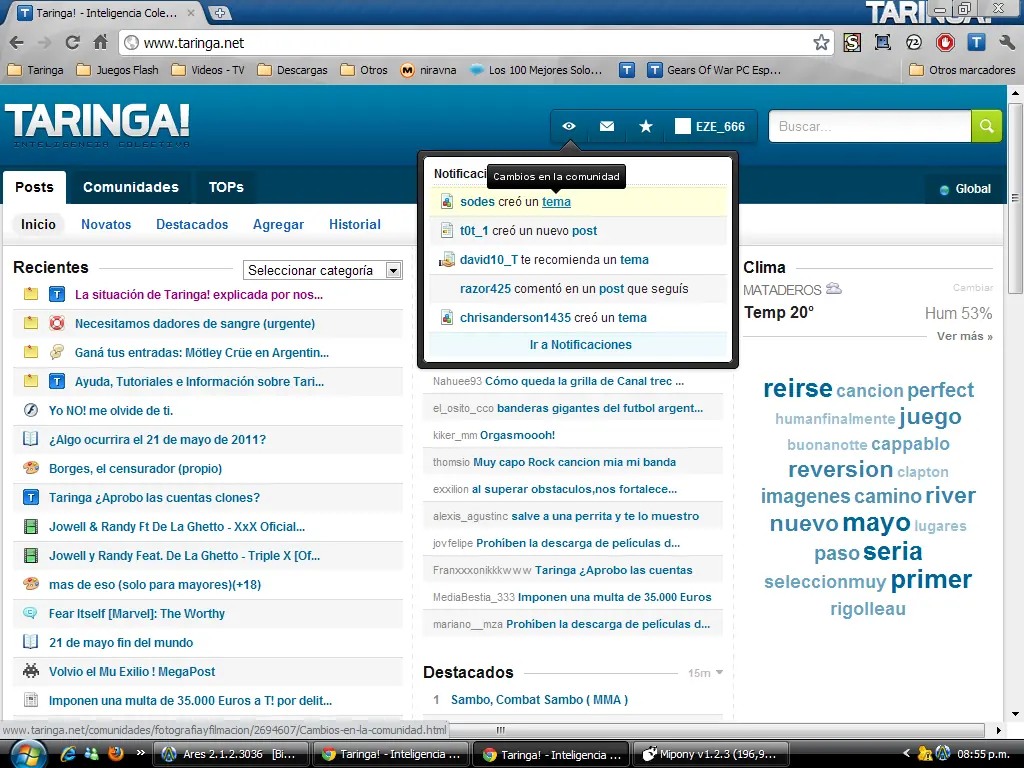
Task: Launch Internet Explorer from quick launch
Action: (68, 754)
